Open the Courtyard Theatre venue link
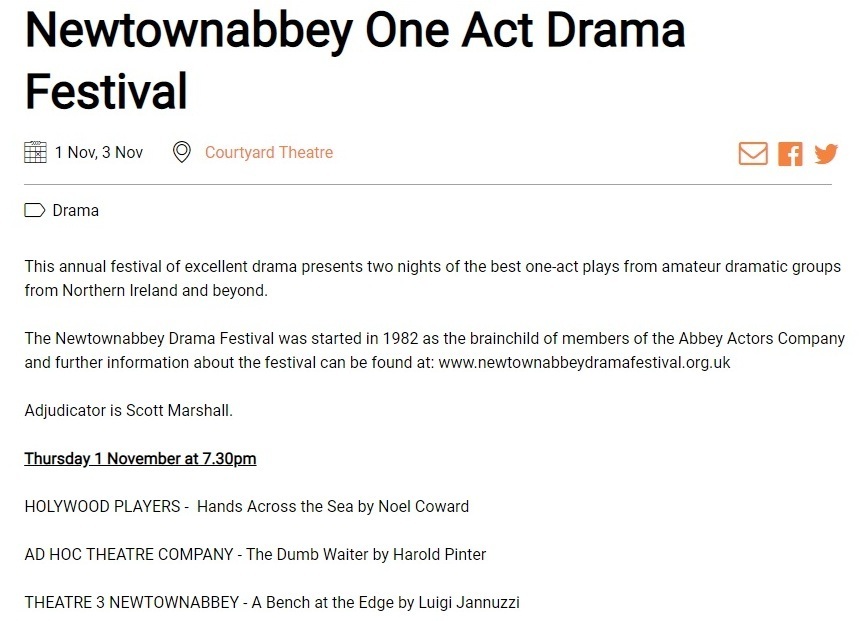859x621 pixels. (269, 152)
